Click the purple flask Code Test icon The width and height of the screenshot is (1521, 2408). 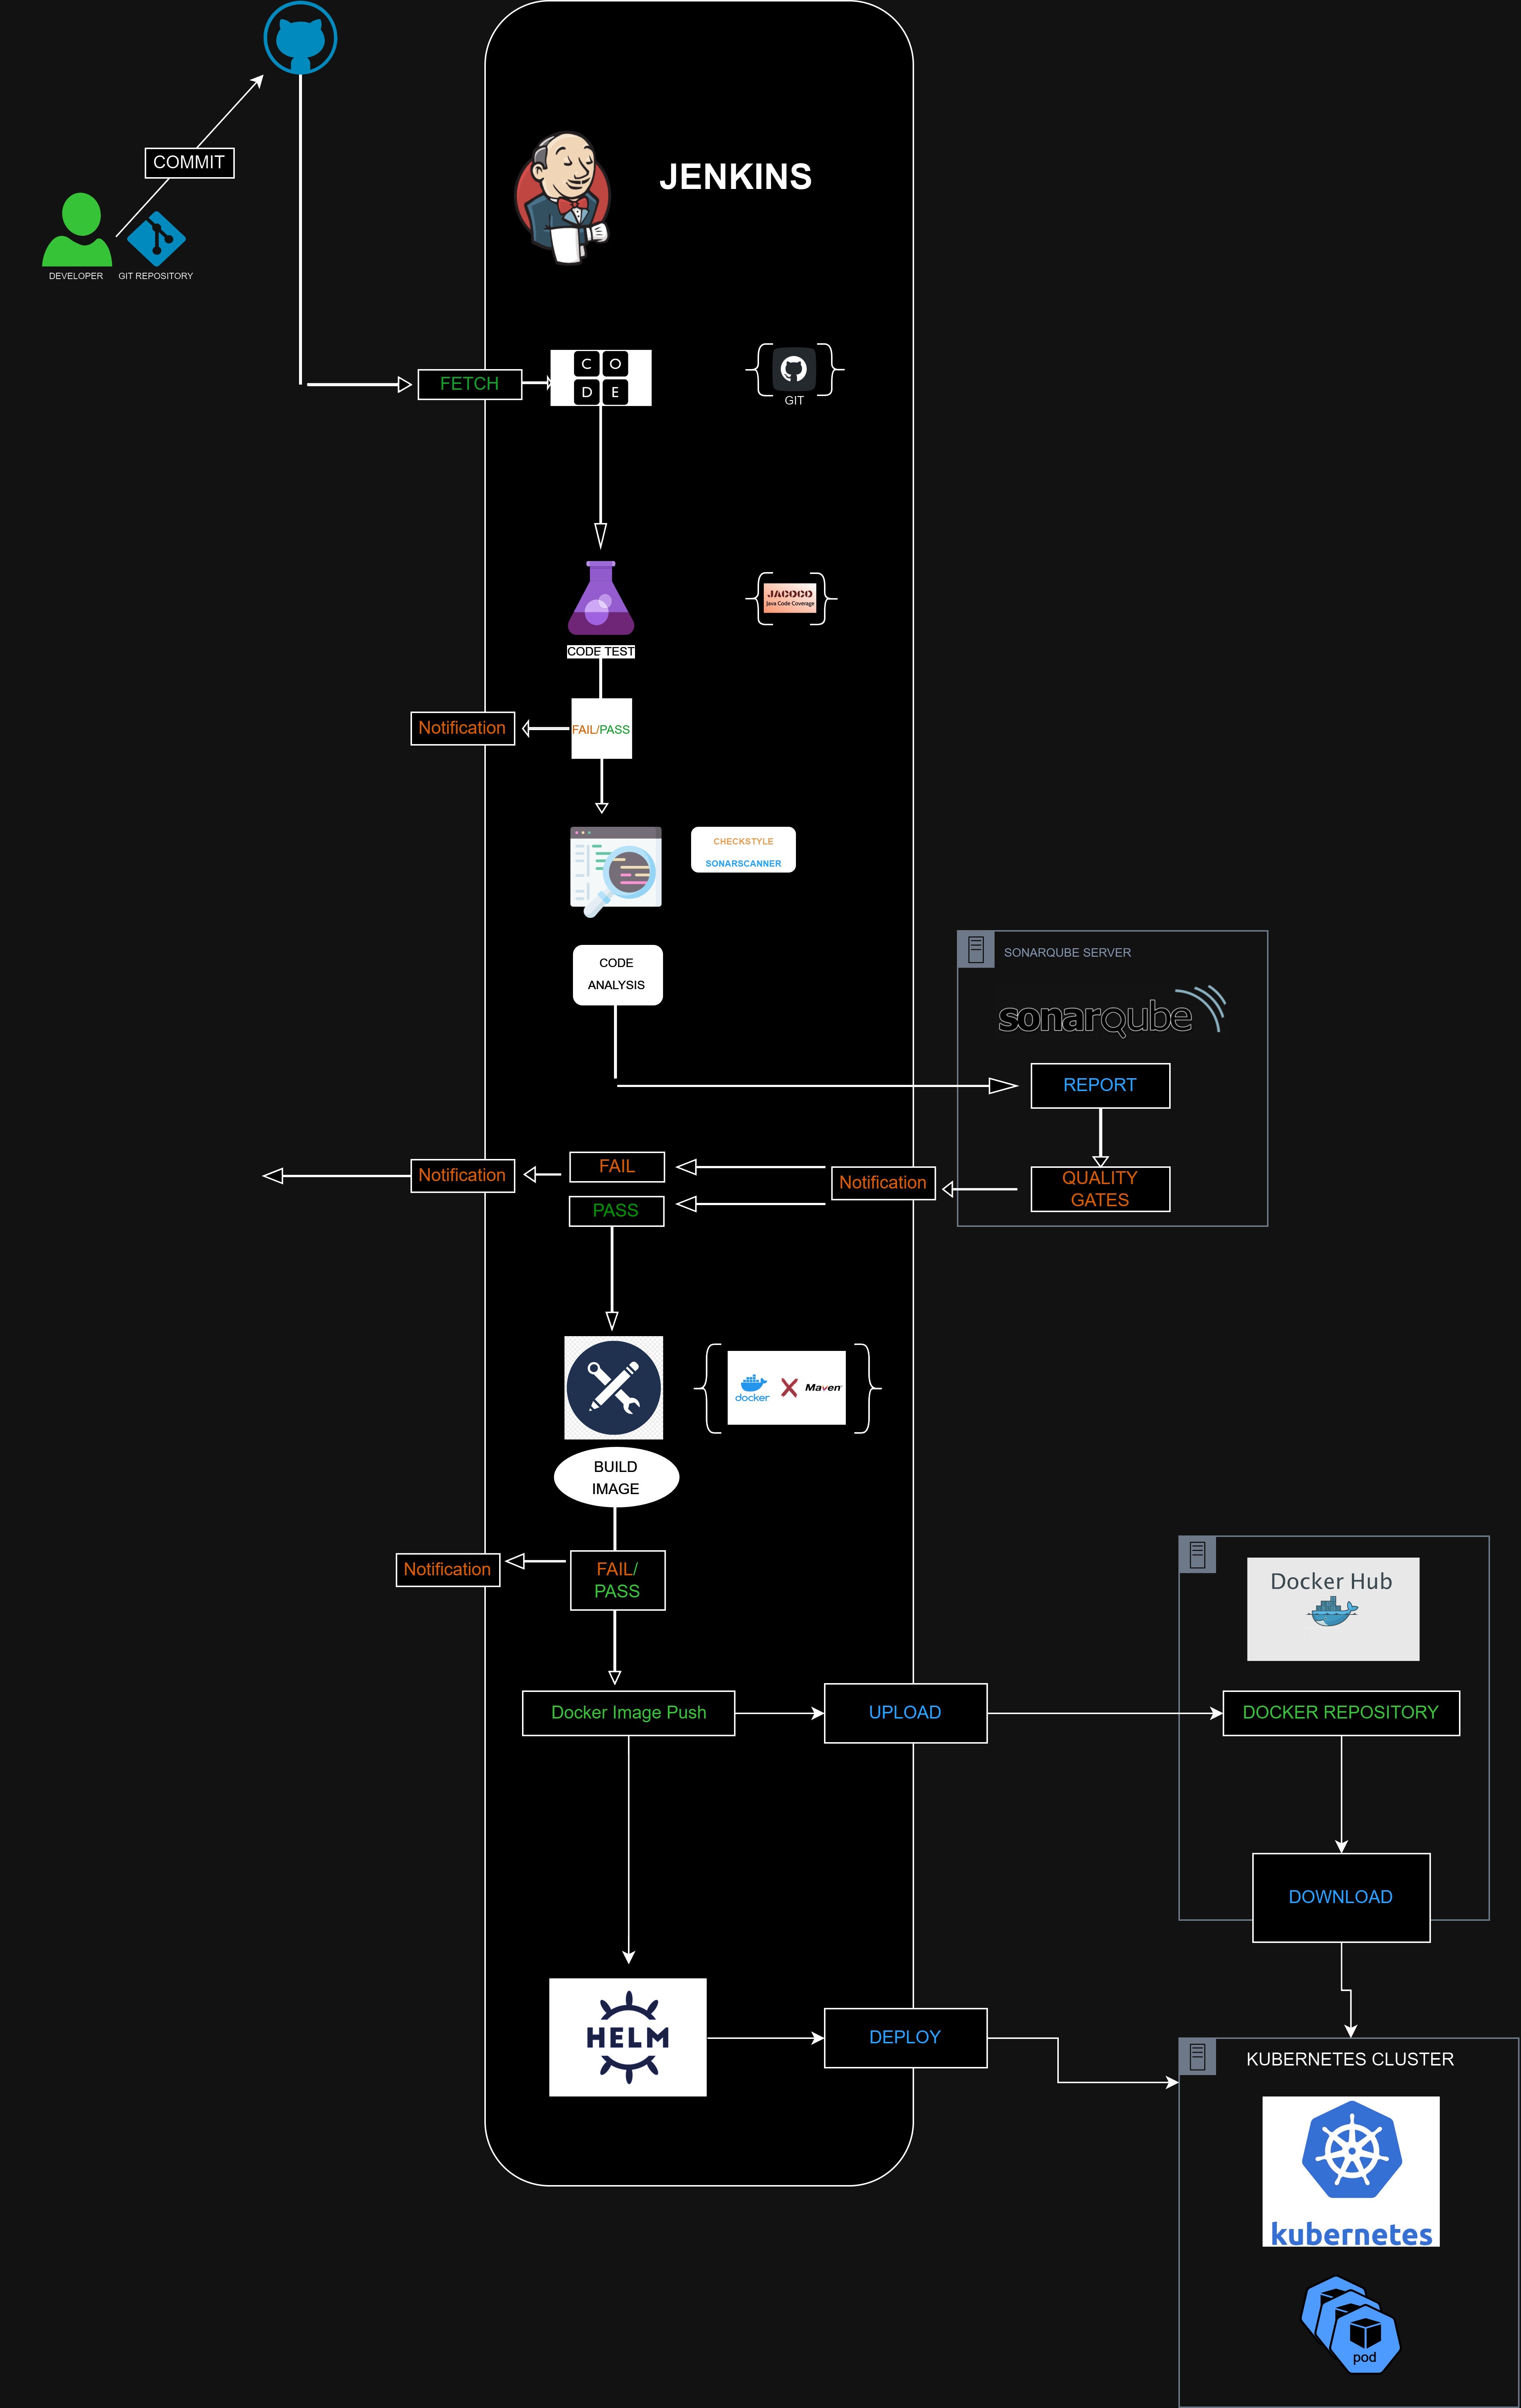tap(601, 598)
